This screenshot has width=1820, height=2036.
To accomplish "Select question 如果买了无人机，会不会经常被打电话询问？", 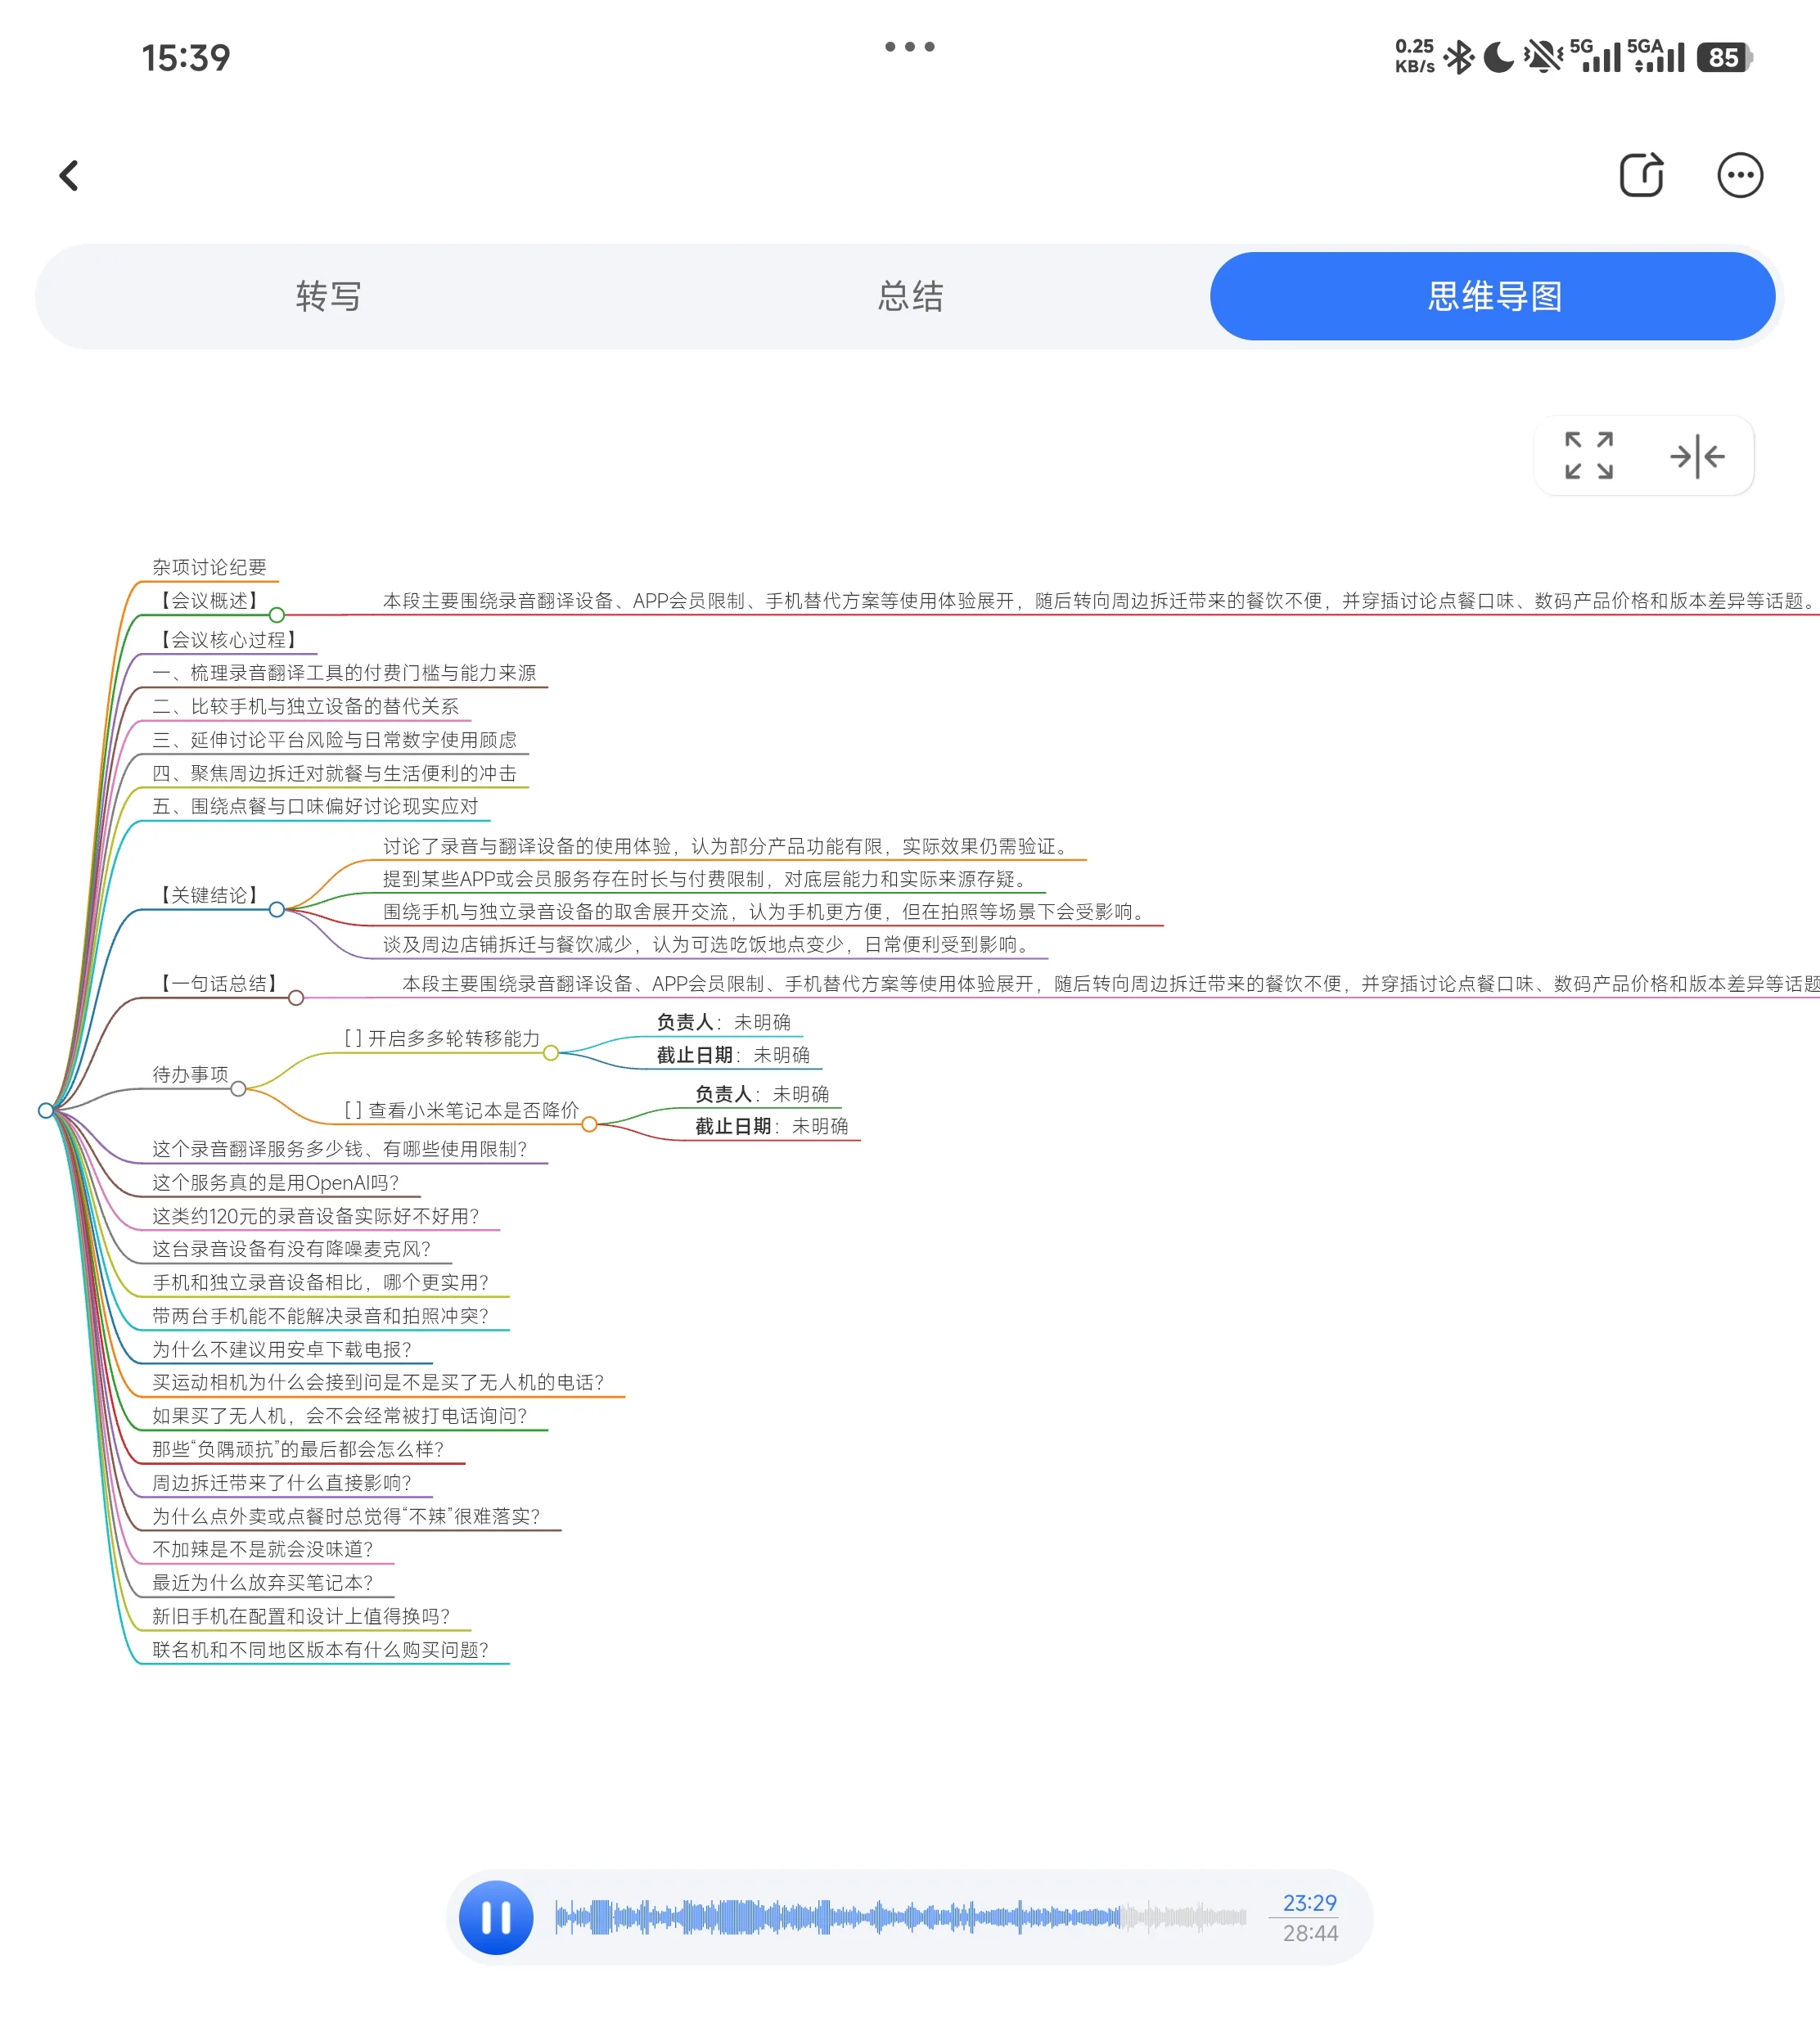I will coord(340,1416).
